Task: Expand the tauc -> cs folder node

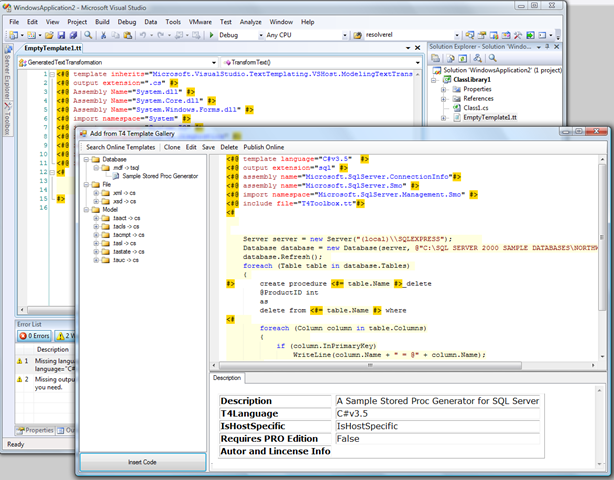Action: click(x=96, y=260)
